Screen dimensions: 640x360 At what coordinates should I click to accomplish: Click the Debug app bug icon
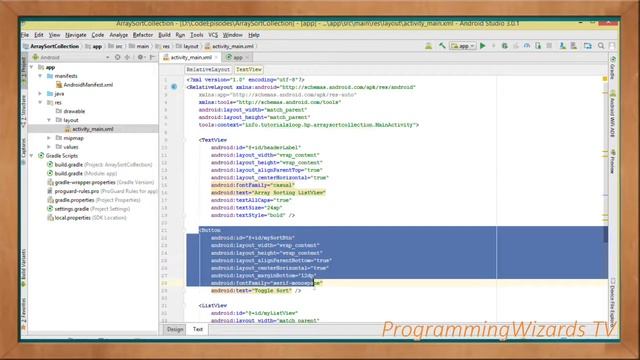[504, 46]
